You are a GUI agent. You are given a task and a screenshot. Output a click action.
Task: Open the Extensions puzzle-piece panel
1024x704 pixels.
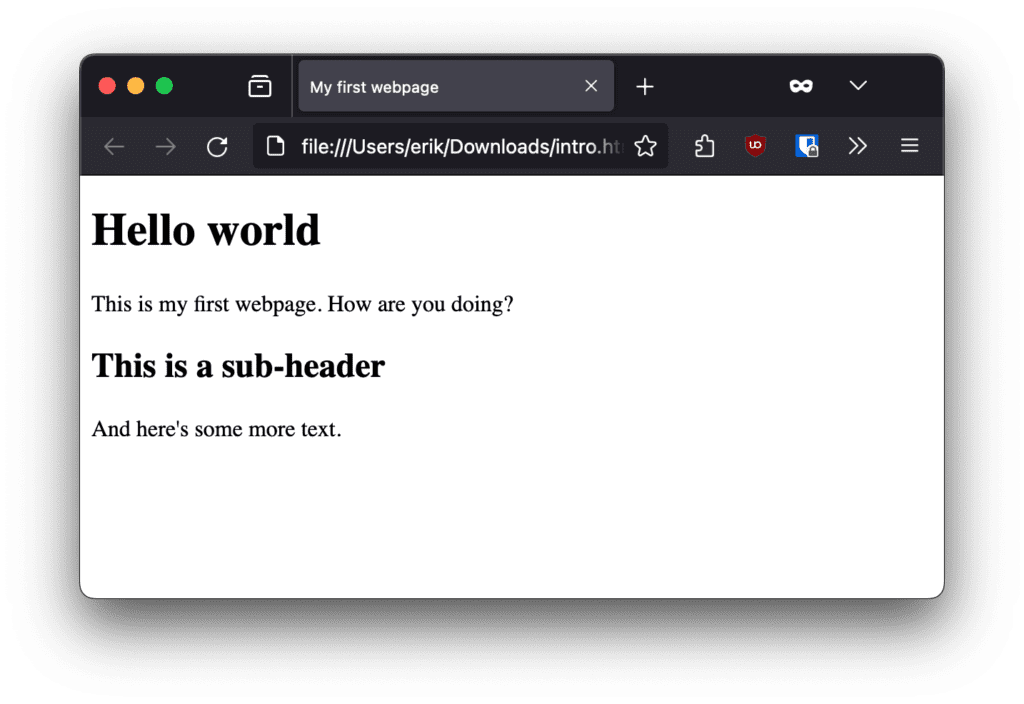(705, 147)
